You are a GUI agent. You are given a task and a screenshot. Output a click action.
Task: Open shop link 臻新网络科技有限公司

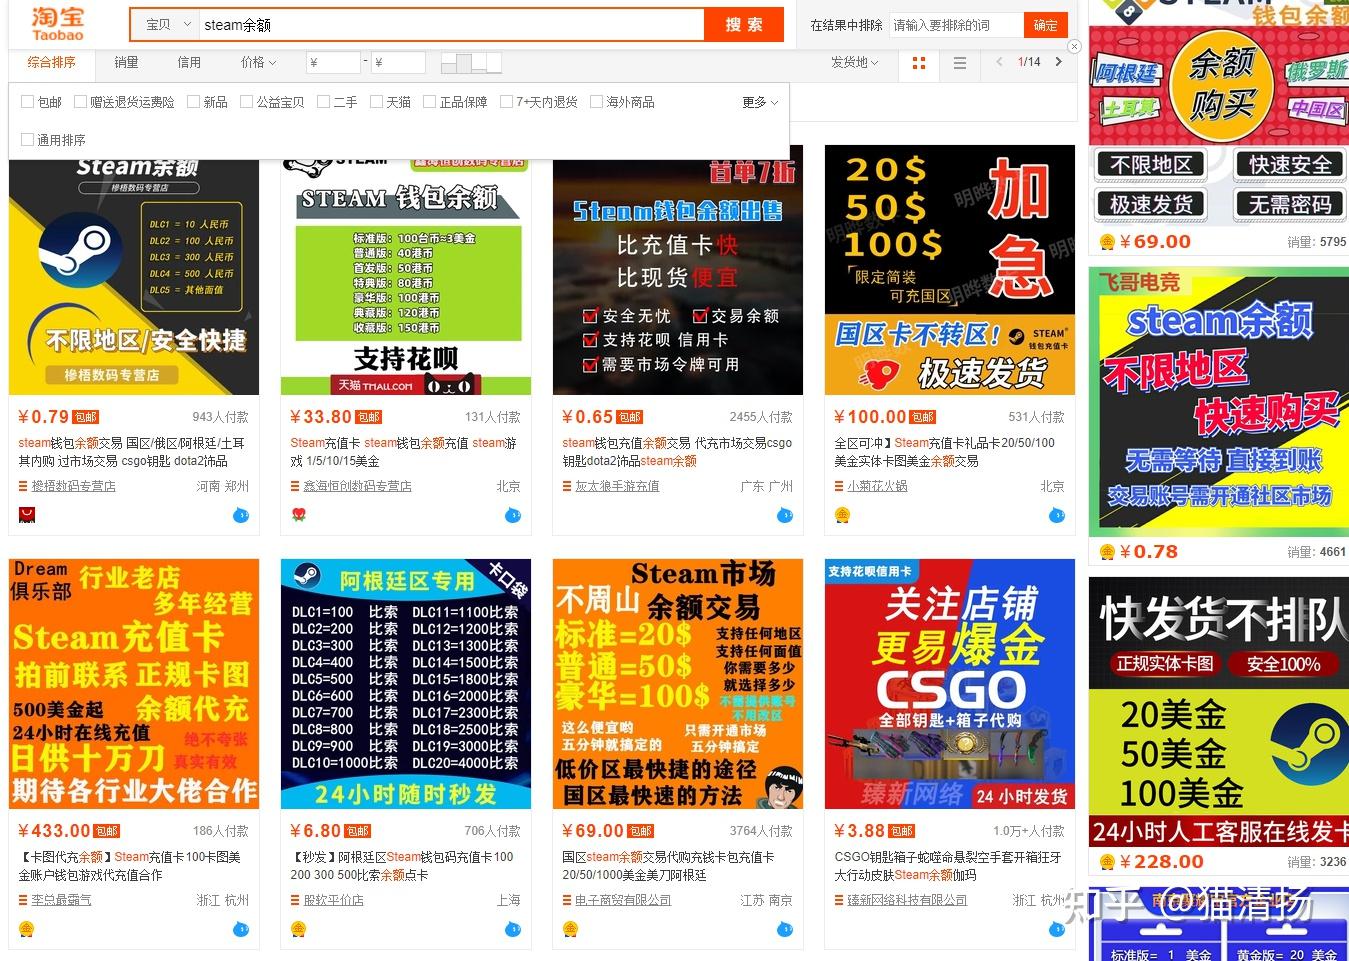[x=907, y=900]
